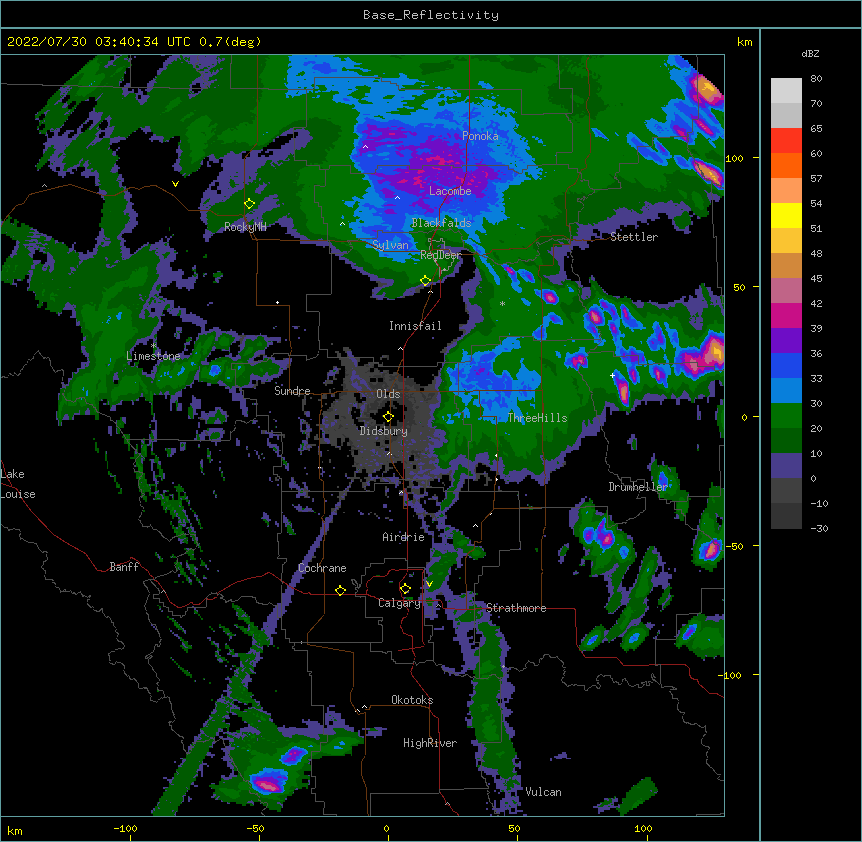The width and height of the screenshot is (862, 842).
Task: Click the Louise label at the left edge
Action: (x=18, y=494)
